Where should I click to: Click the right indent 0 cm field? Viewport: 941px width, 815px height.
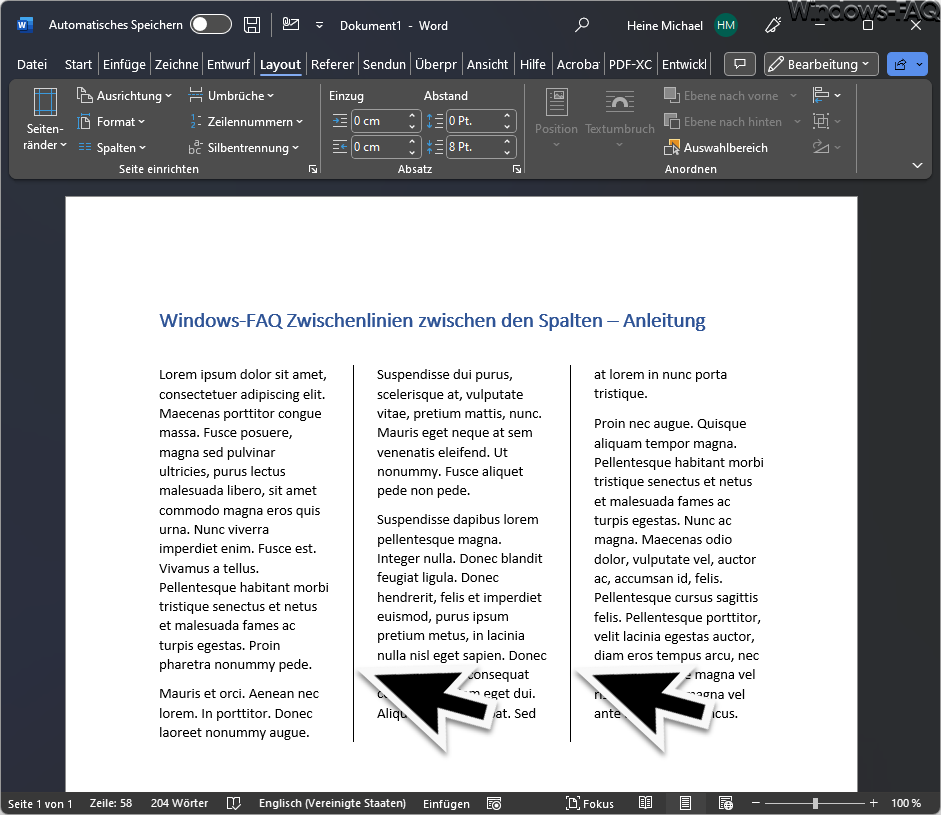379,147
